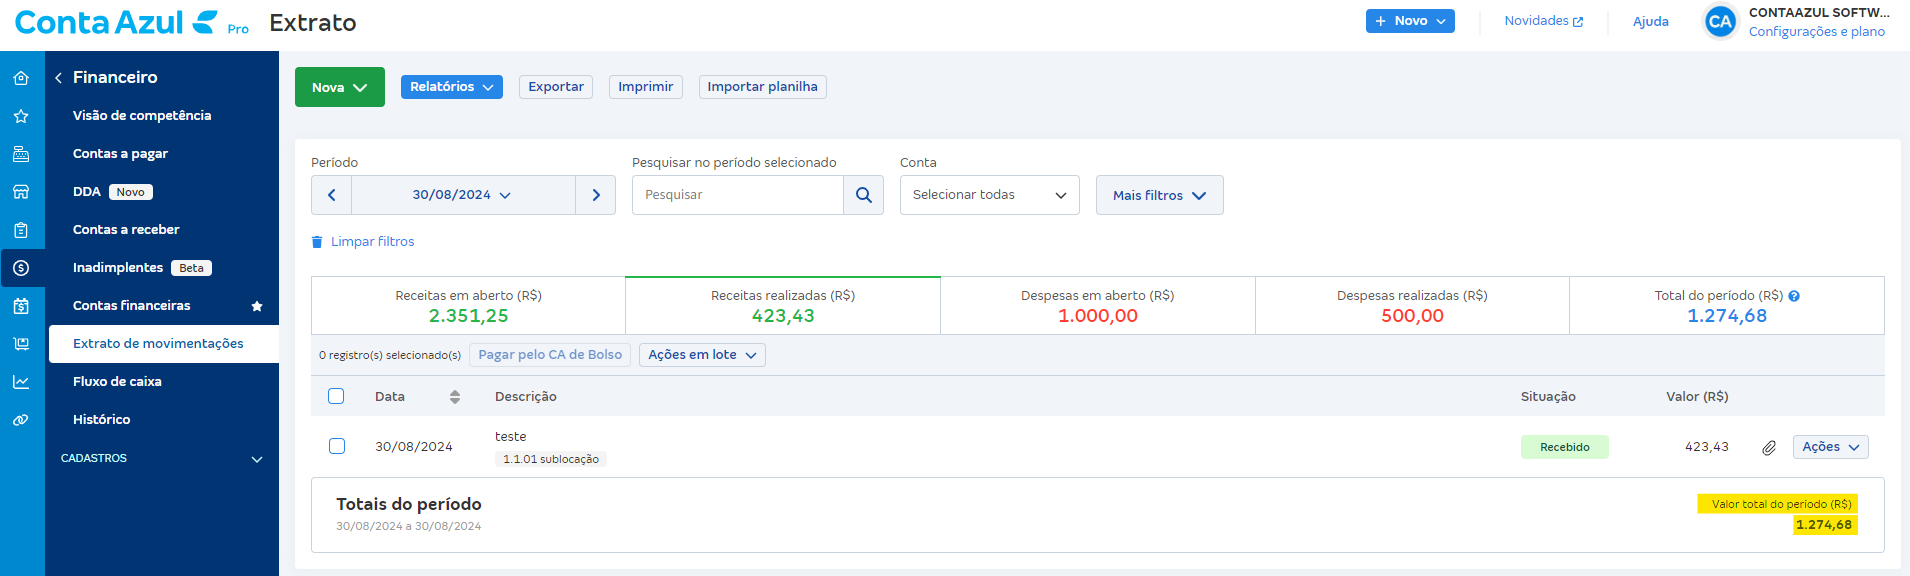
Task: Open favorites via the star sidebar icon
Action: click(x=21, y=116)
